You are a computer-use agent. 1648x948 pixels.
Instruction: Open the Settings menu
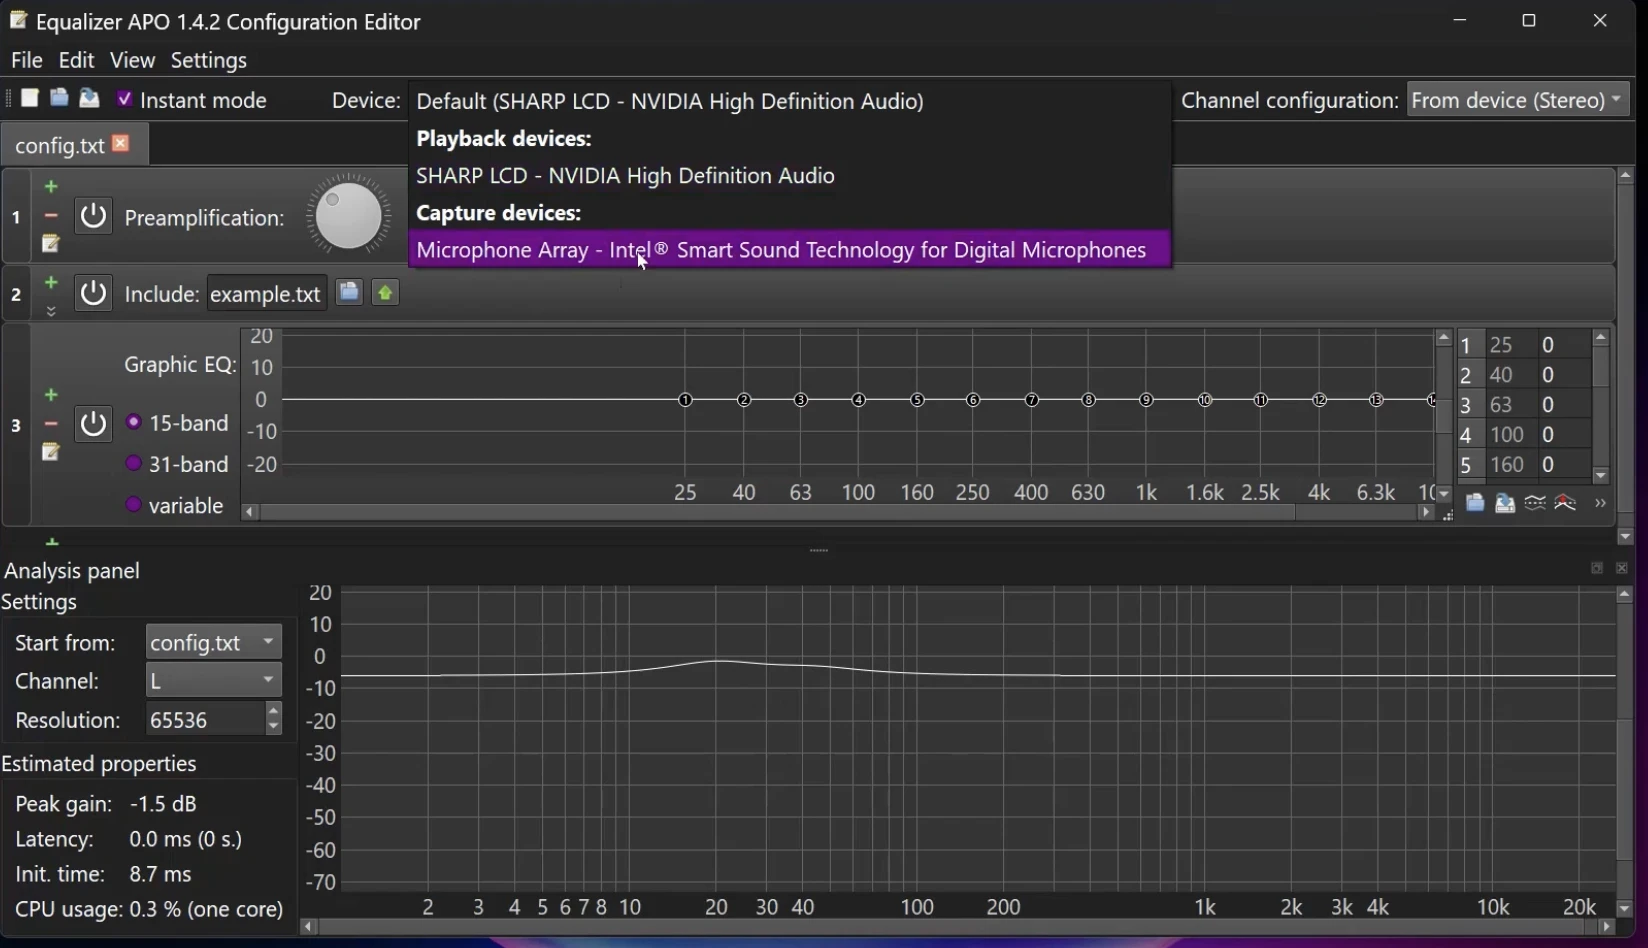click(x=209, y=60)
